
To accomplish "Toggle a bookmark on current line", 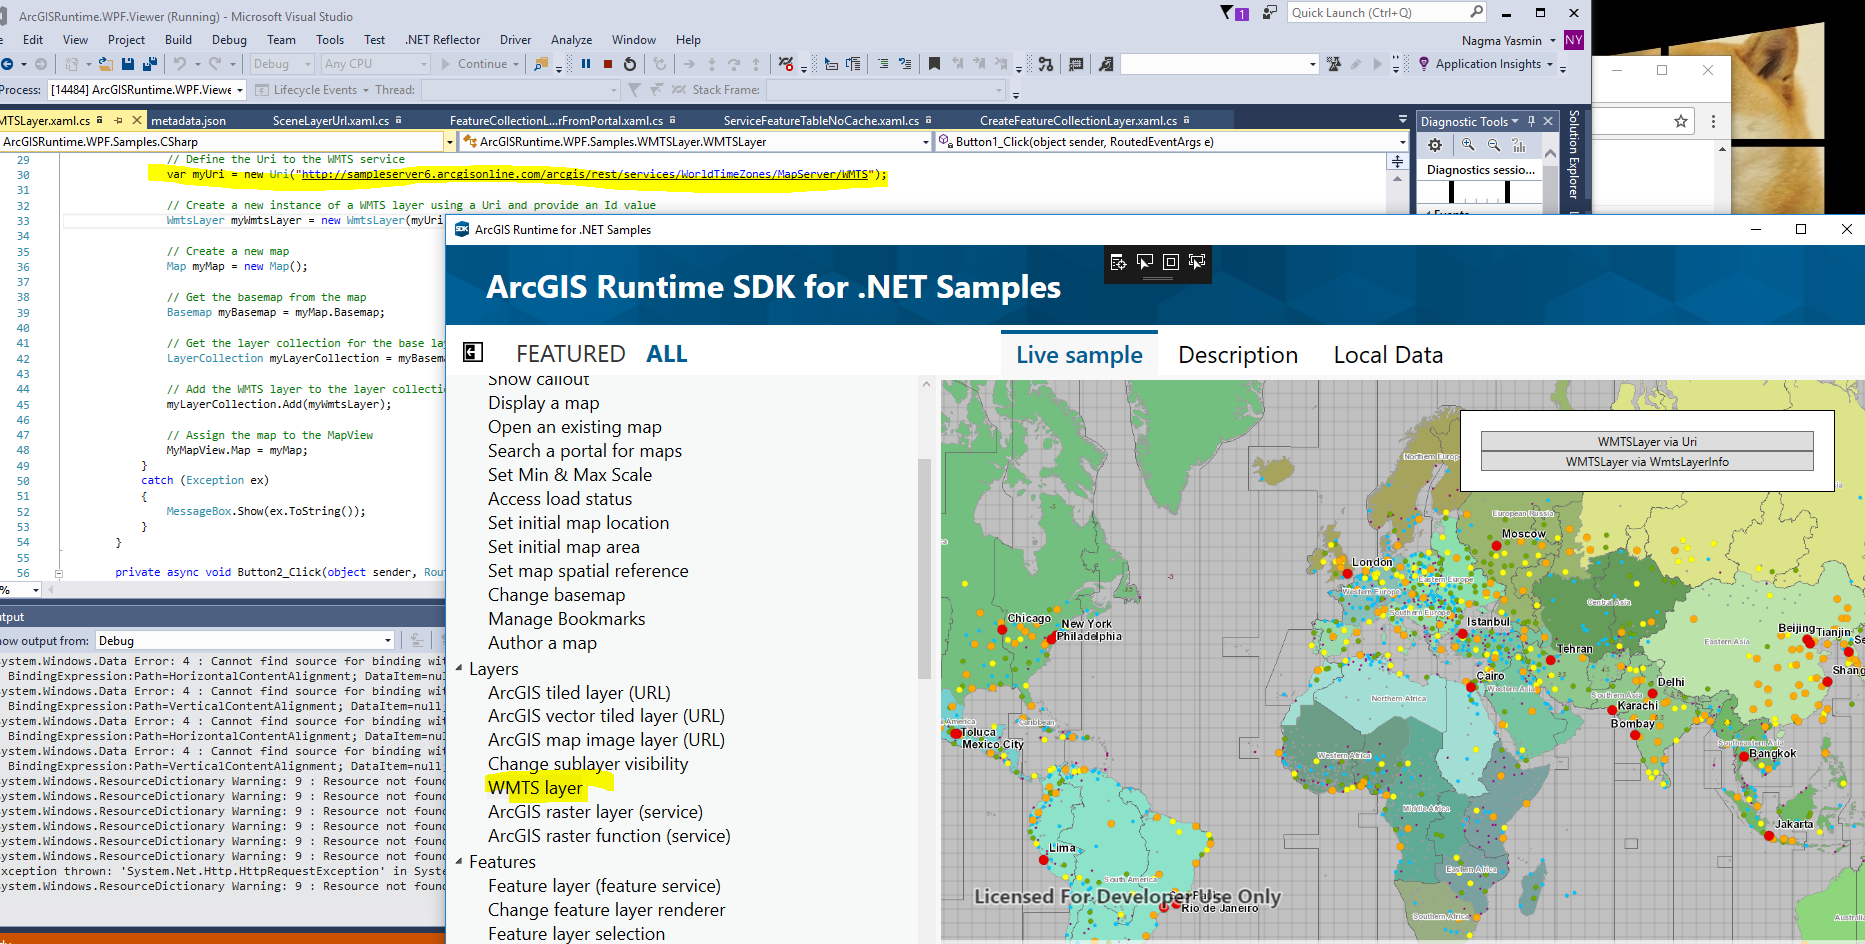I will [934, 64].
